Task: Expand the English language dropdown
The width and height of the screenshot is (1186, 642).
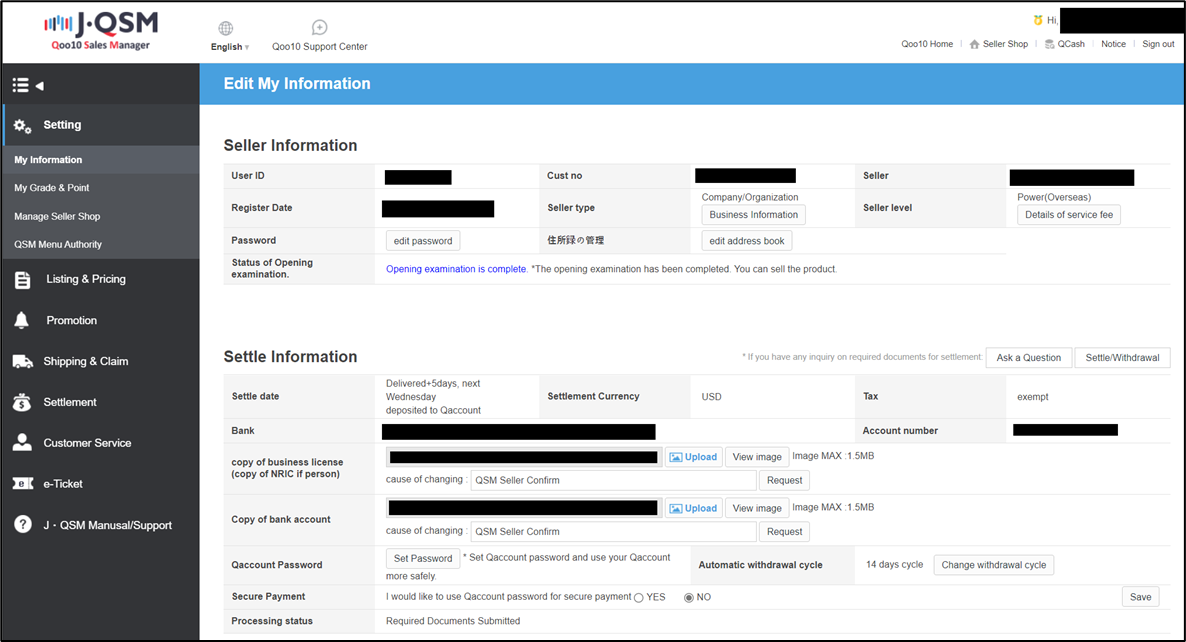Action: [230, 47]
